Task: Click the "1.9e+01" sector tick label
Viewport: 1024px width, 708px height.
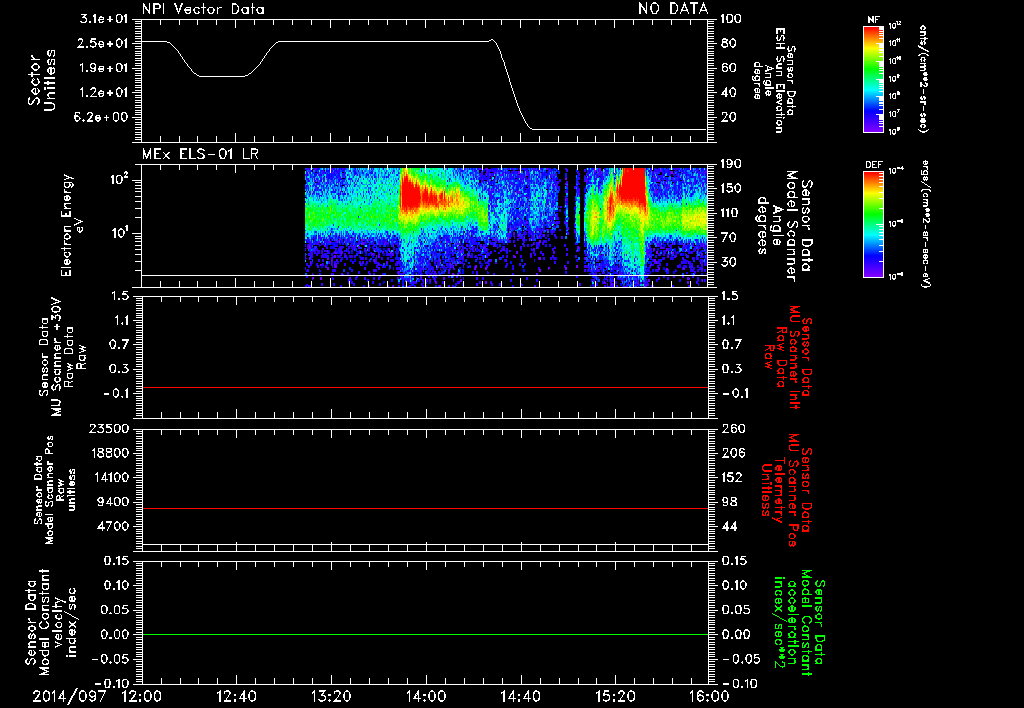Action: tap(104, 68)
